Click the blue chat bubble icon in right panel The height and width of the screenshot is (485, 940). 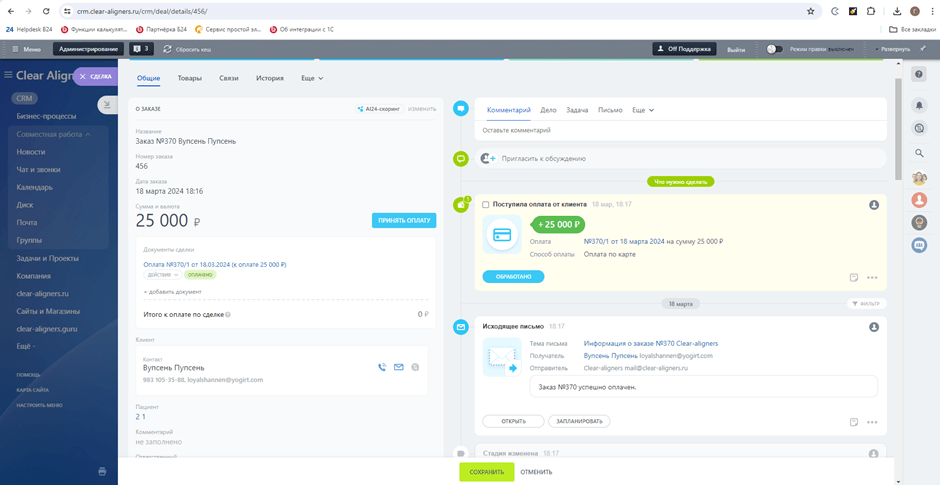coord(919,245)
